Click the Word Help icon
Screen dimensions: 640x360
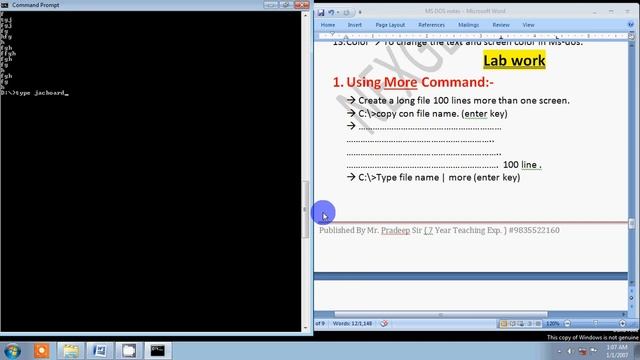[x=631, y=25]
